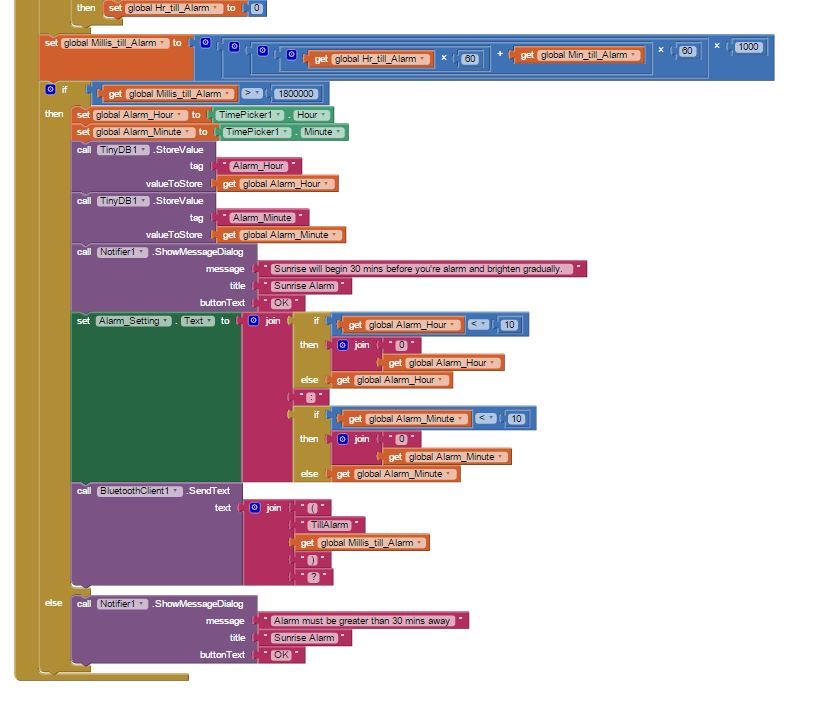Click gear icon on Alarm_Minute "0" join block
The height and width of the screenshot is (701, 825).
[x=343, y=438]
